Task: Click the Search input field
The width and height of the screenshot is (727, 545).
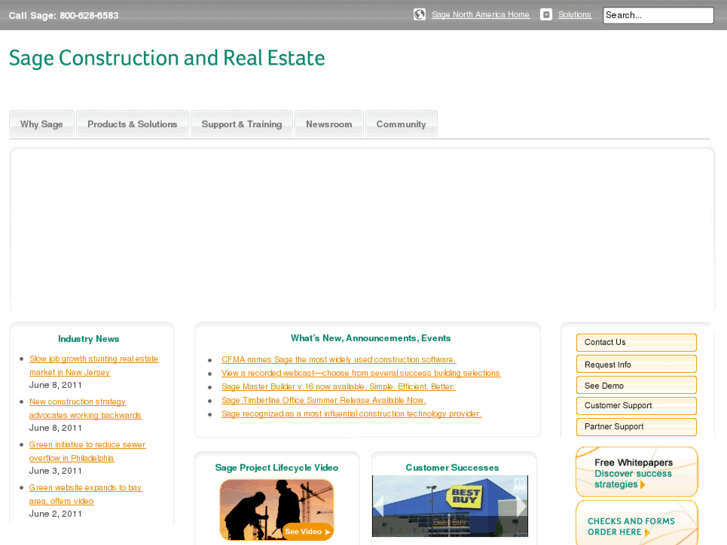Action: 658,15
